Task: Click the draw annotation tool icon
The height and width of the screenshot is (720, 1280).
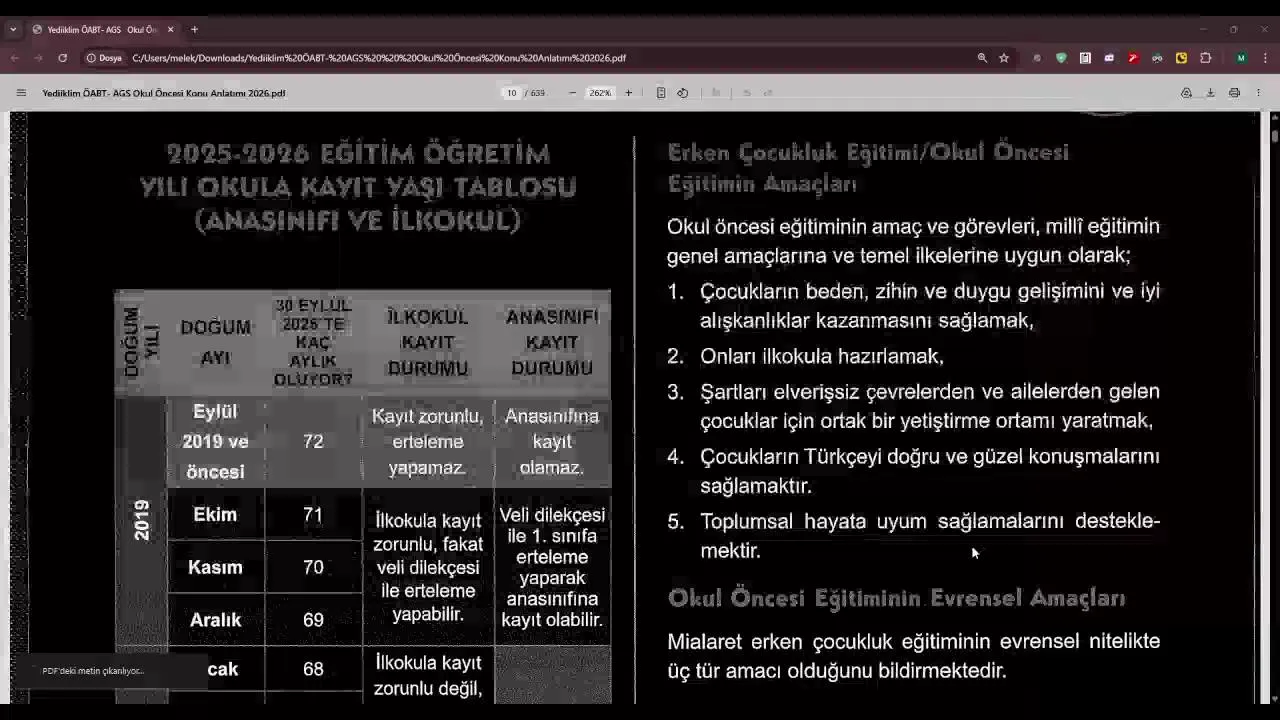Action: click(x=716, y=93)
